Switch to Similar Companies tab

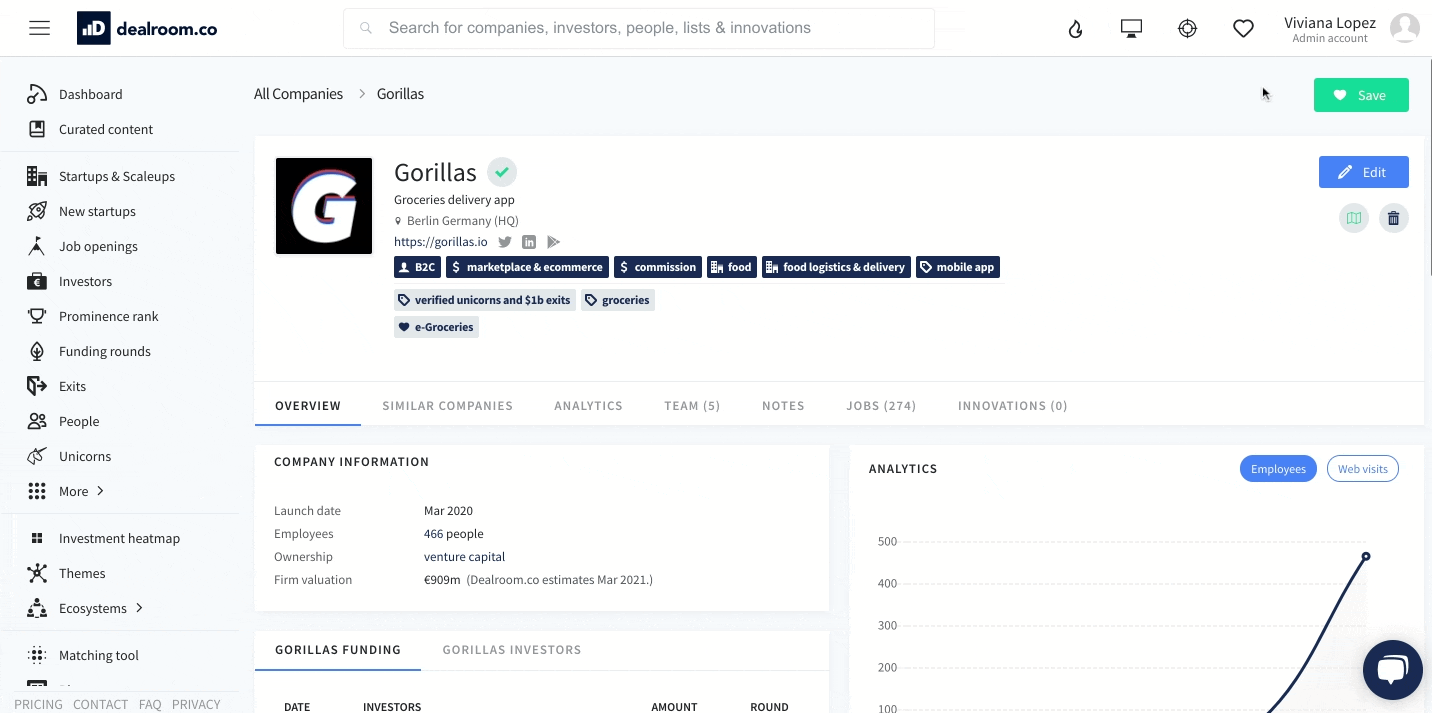[x=448, y=406]
